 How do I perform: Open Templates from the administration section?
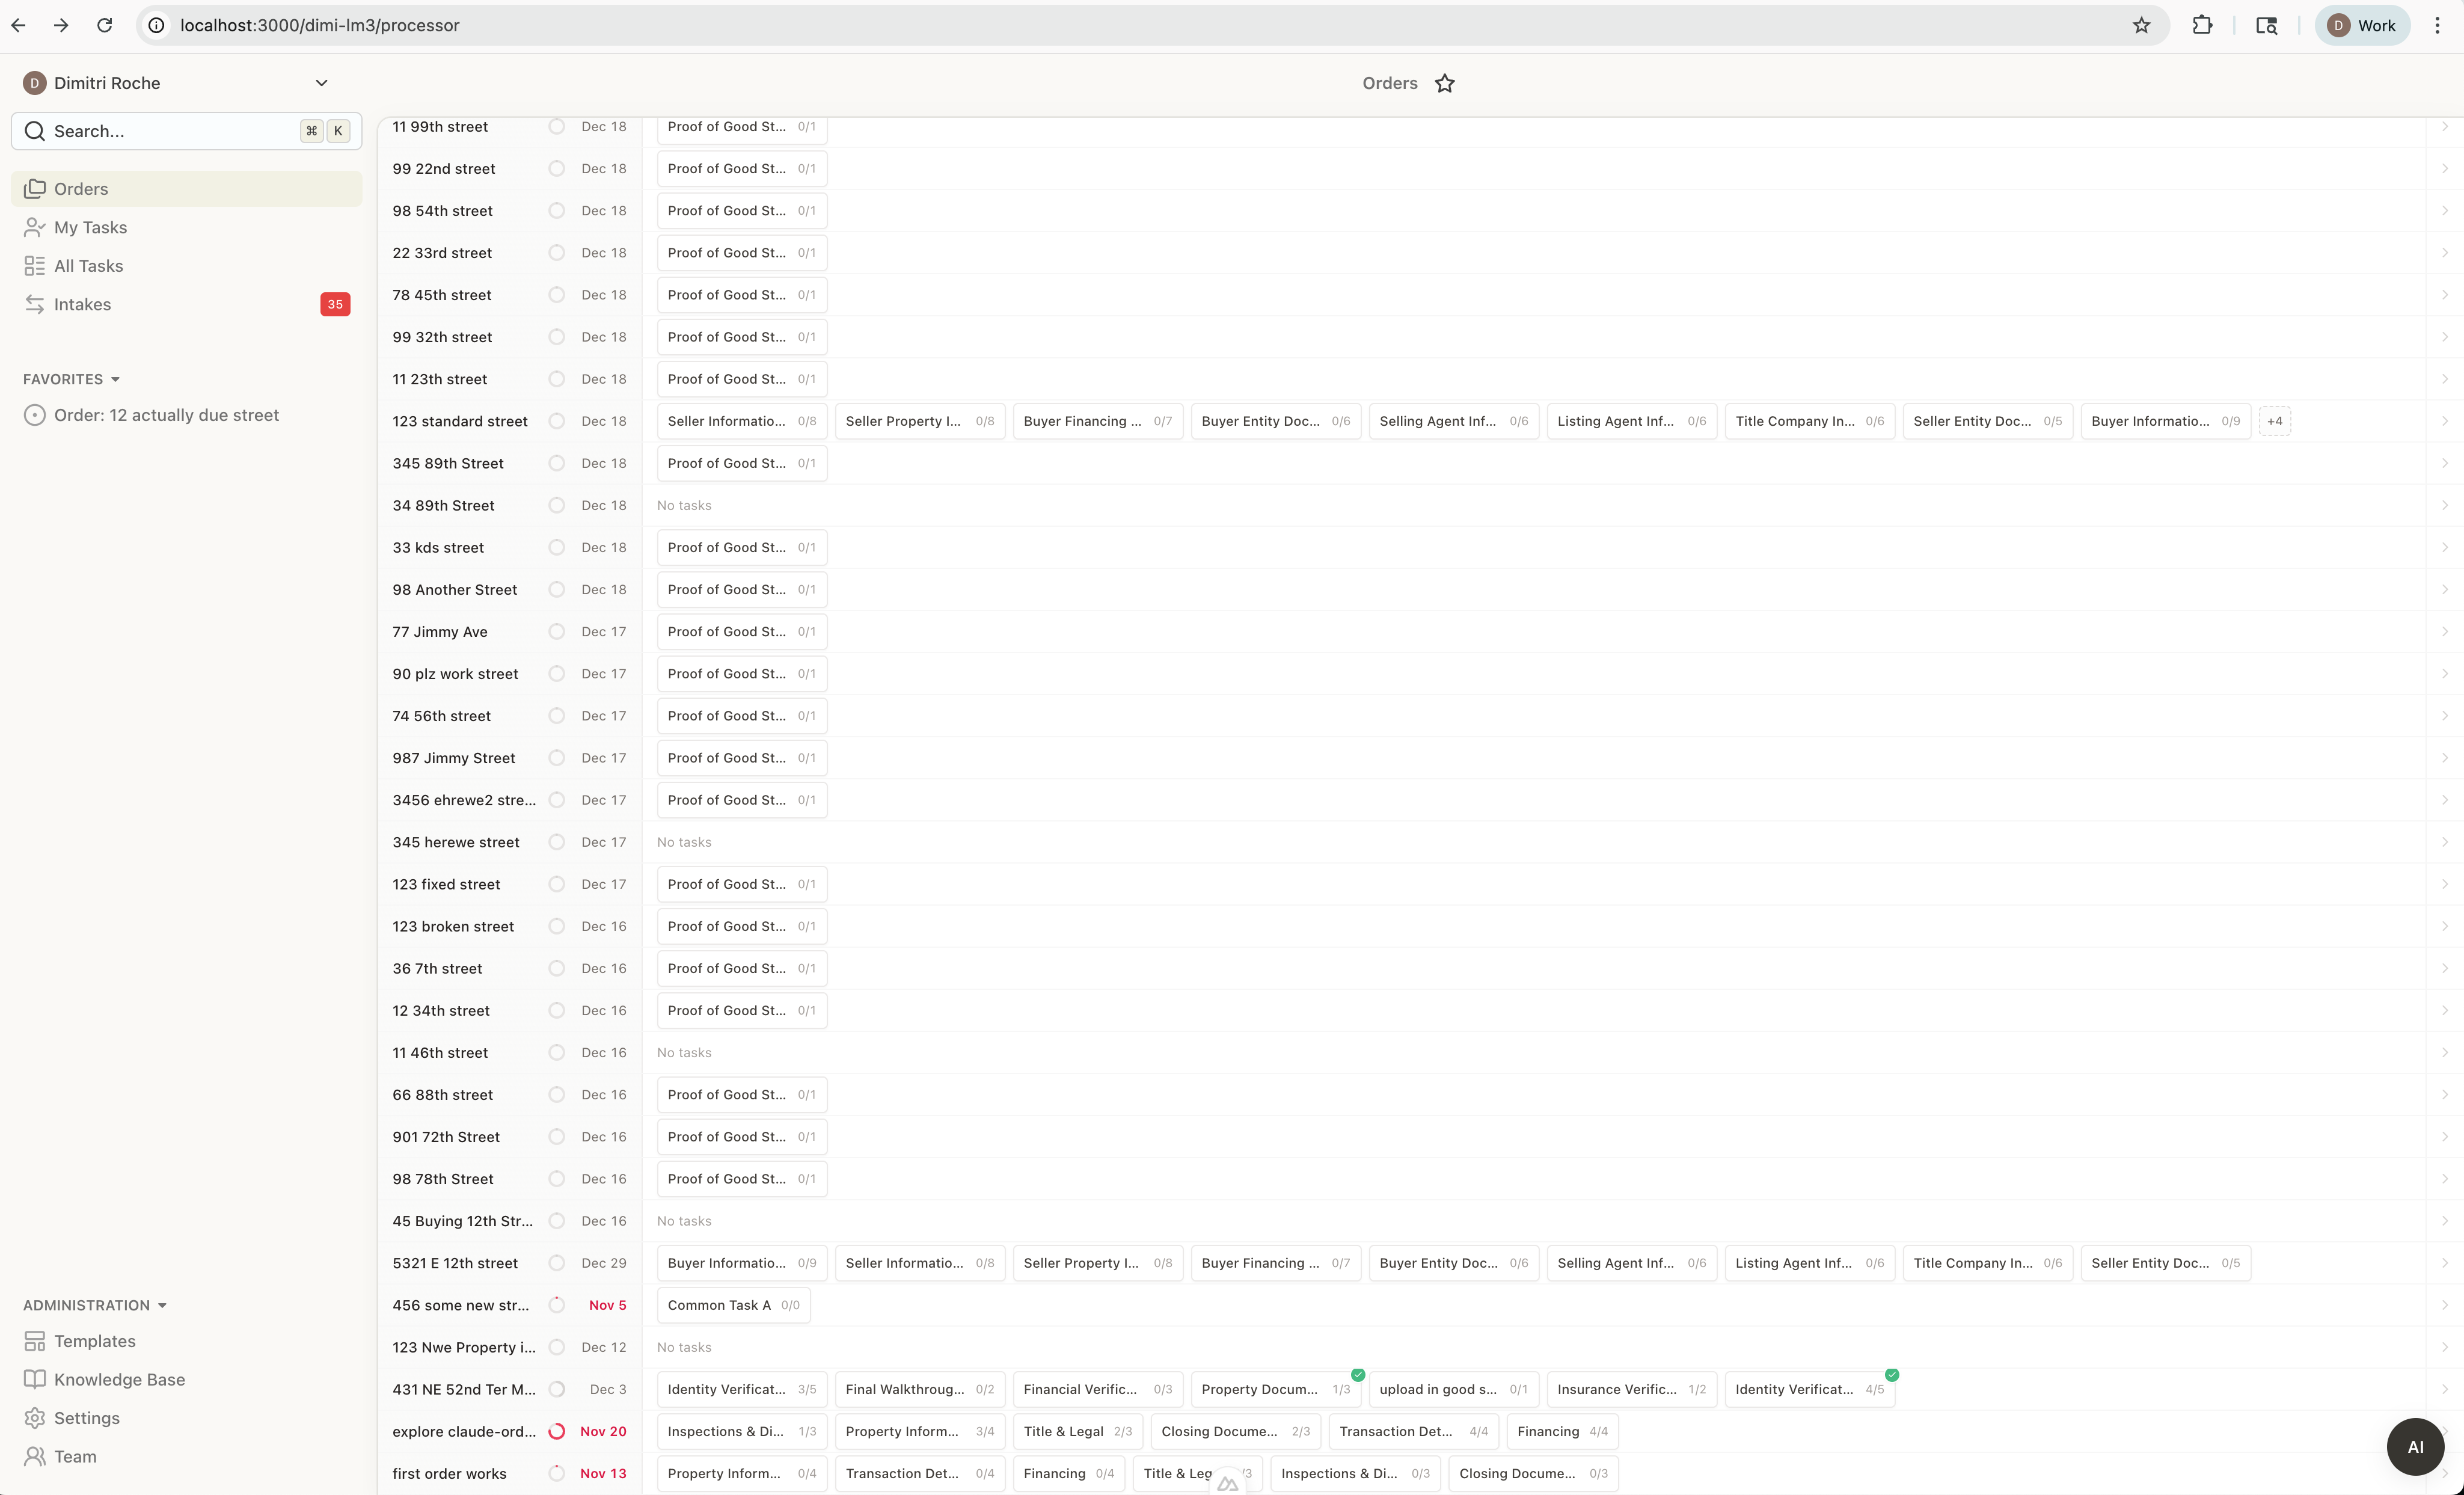[x=94, y=1341]
